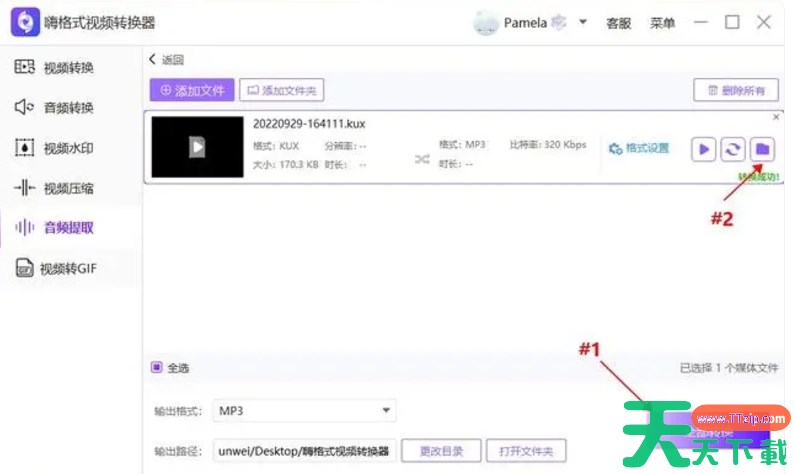The width and height of the screenshot is (795, 474).
Task: Open the 菜单 menu
Action: [663, 23]
